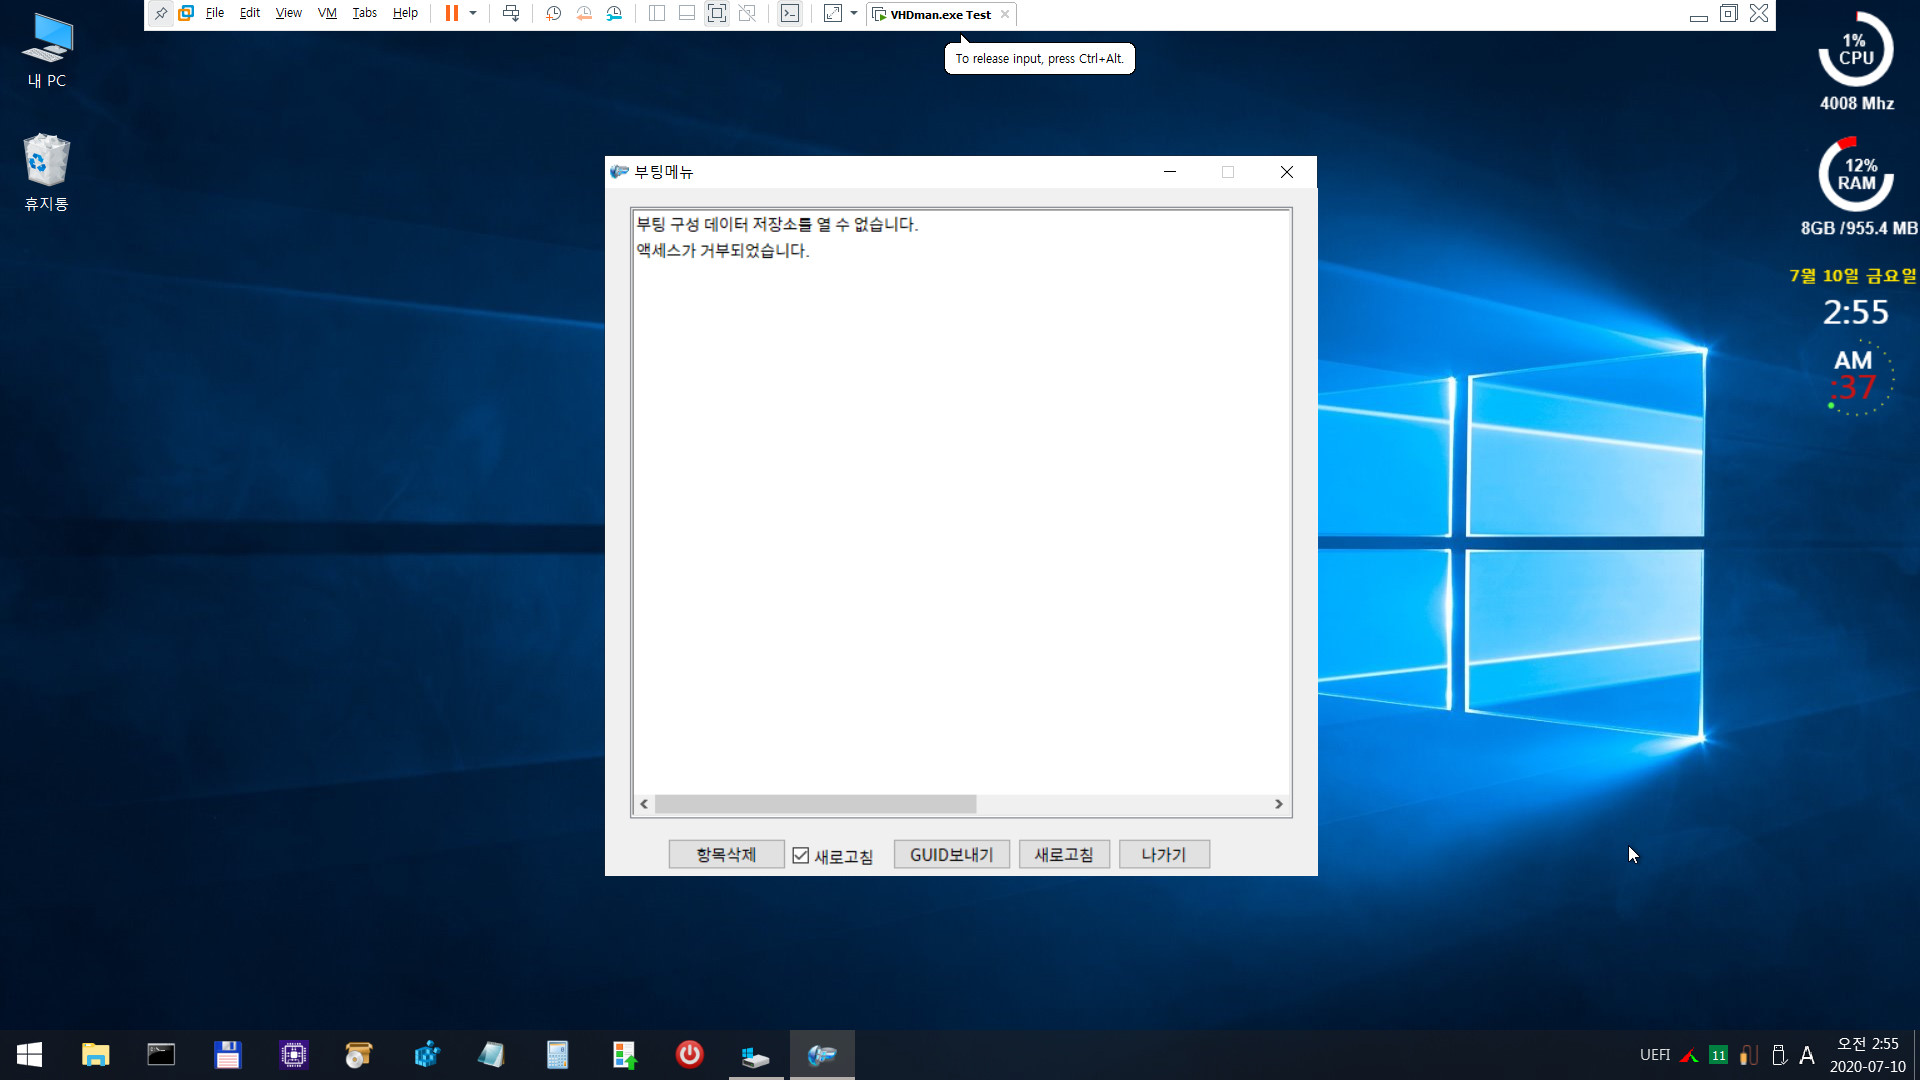Expand the stretch guest dropdown arrow
Image resolution: width=1920 pixels, height=1080 pixels.
pos(854,14)
